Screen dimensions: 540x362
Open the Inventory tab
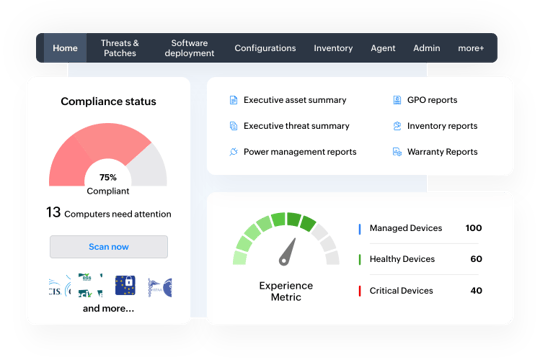333,48
